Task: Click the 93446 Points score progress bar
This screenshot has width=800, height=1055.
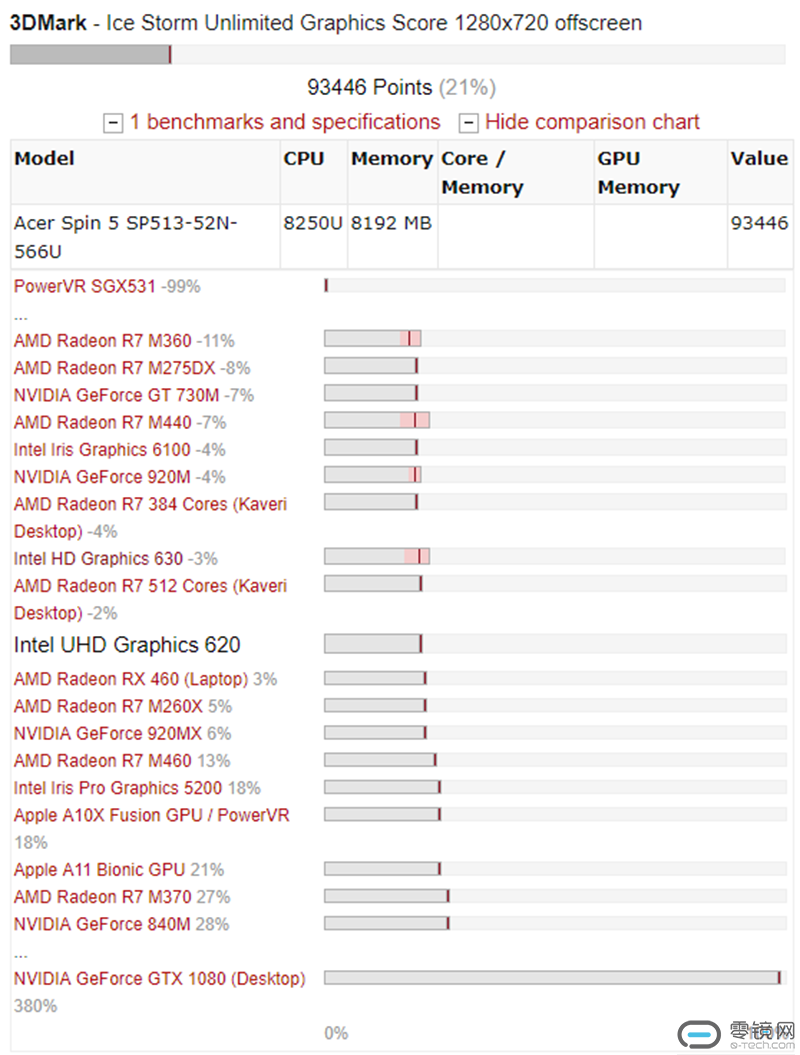Action: 398,54
